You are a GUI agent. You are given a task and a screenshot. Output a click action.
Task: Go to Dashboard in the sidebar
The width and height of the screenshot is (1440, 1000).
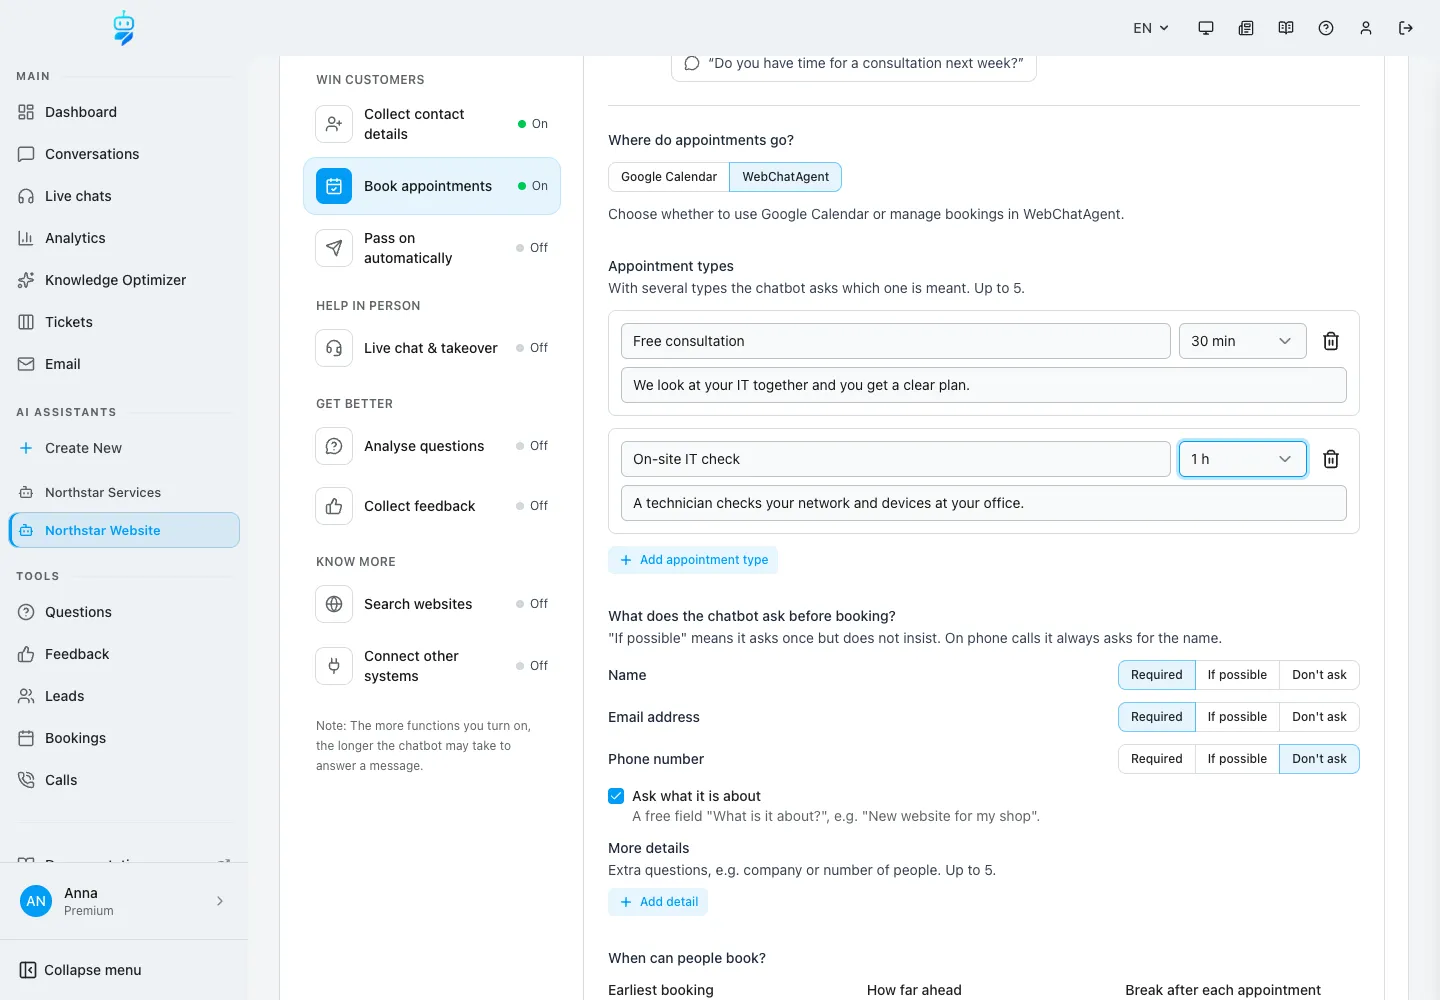coord(124,112)
